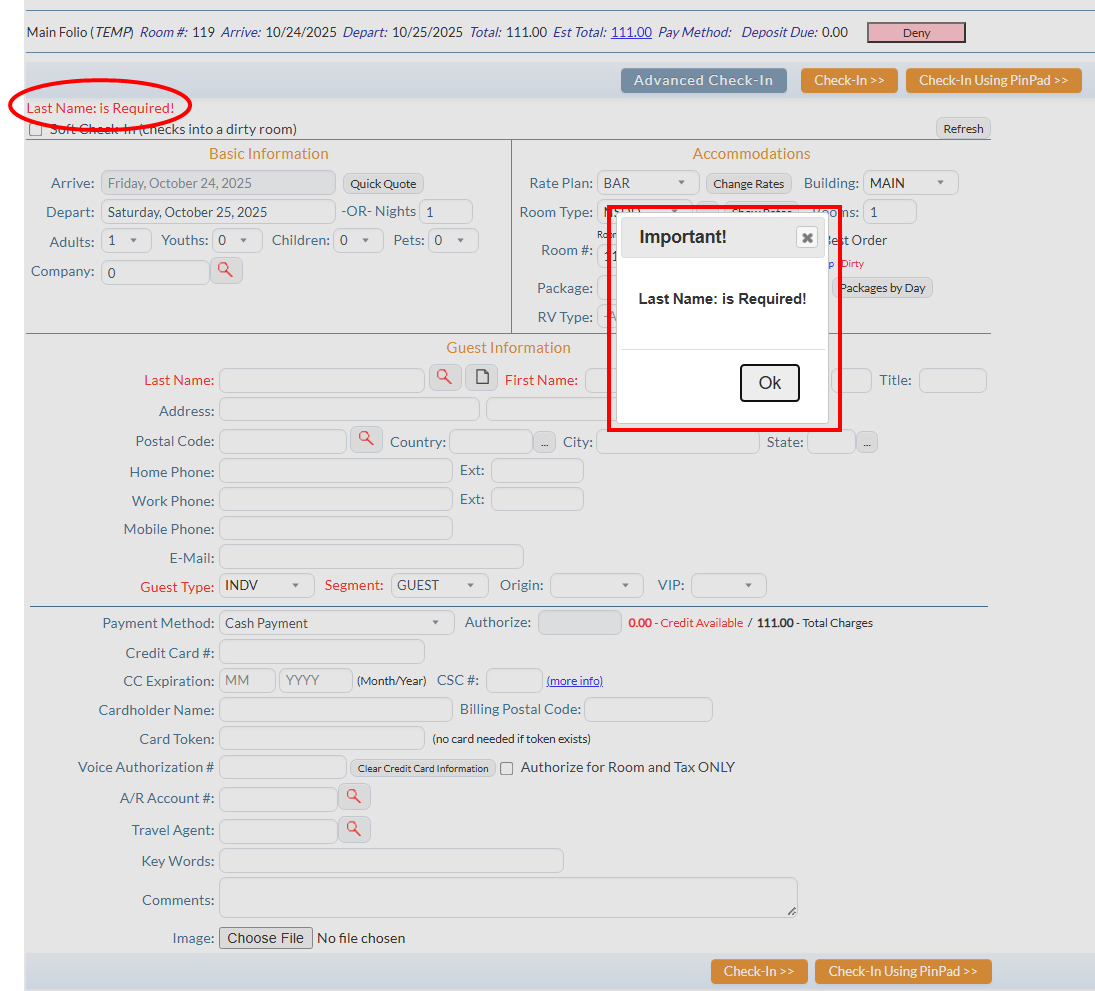This screenshot has width=1095, height=991.
Task: Open the Payment Method dropdown
Action: click(337, 623)
